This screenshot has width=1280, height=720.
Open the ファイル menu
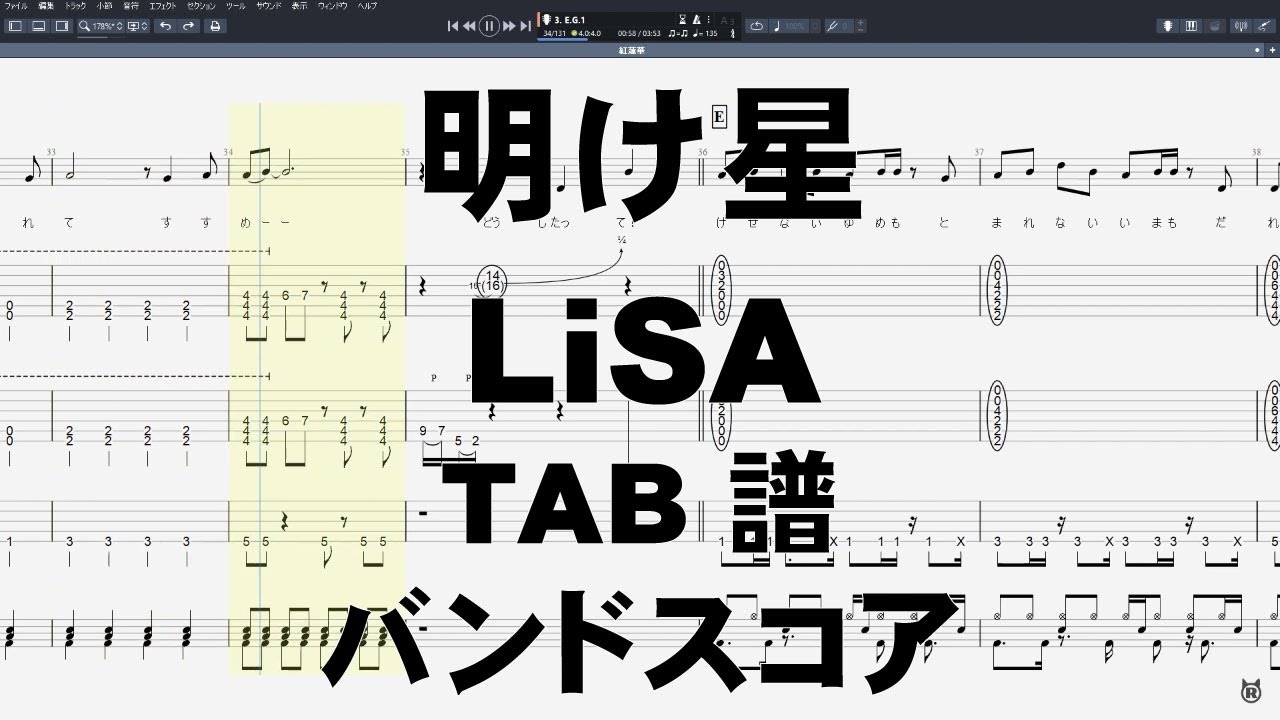coord(16,6)
